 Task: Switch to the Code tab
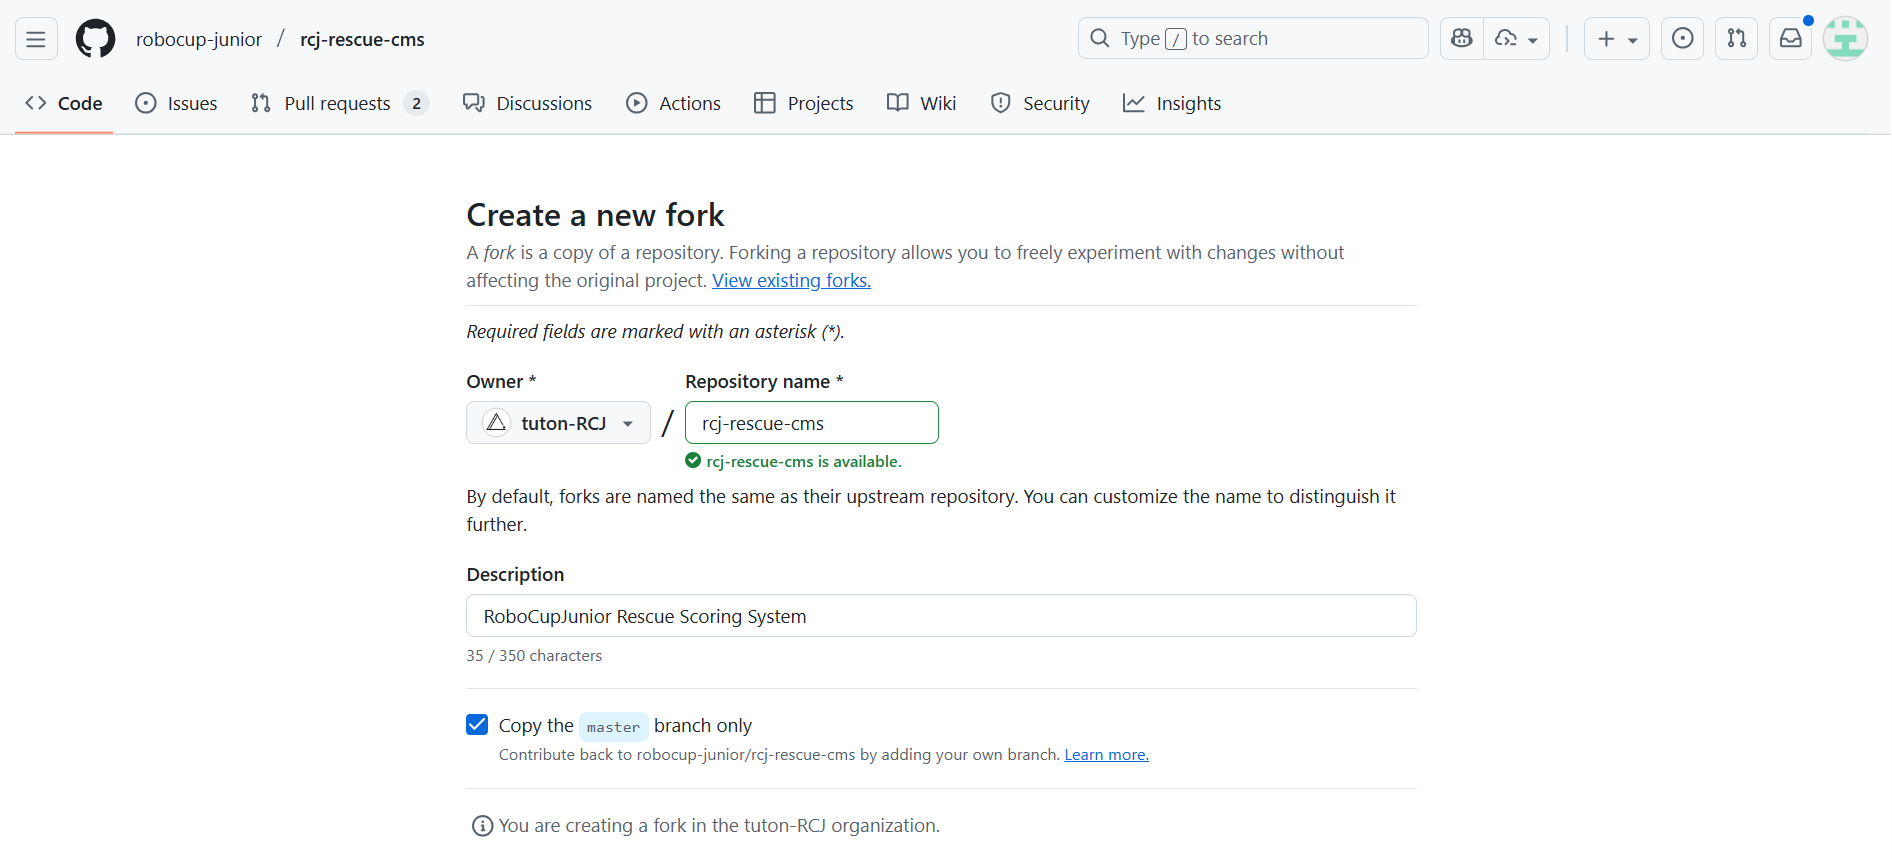tap(64, 103)
